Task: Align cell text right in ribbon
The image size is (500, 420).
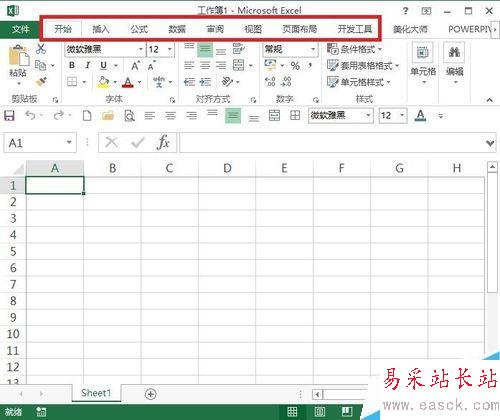Action: coord(221,65)
